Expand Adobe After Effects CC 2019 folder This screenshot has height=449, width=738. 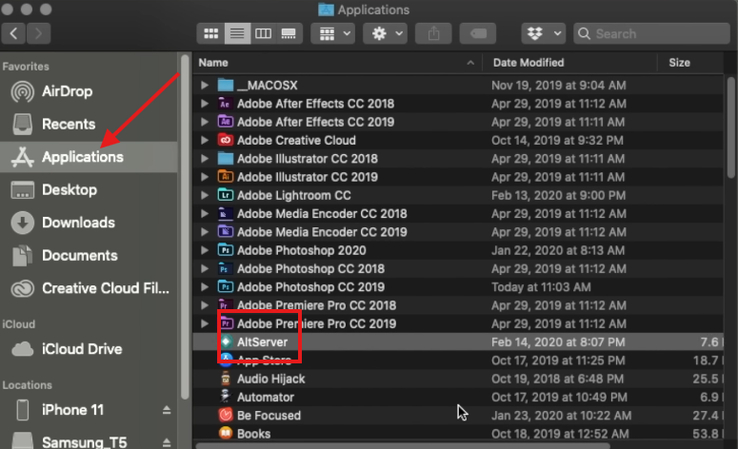pyautogui.click(x=204, y=122)
